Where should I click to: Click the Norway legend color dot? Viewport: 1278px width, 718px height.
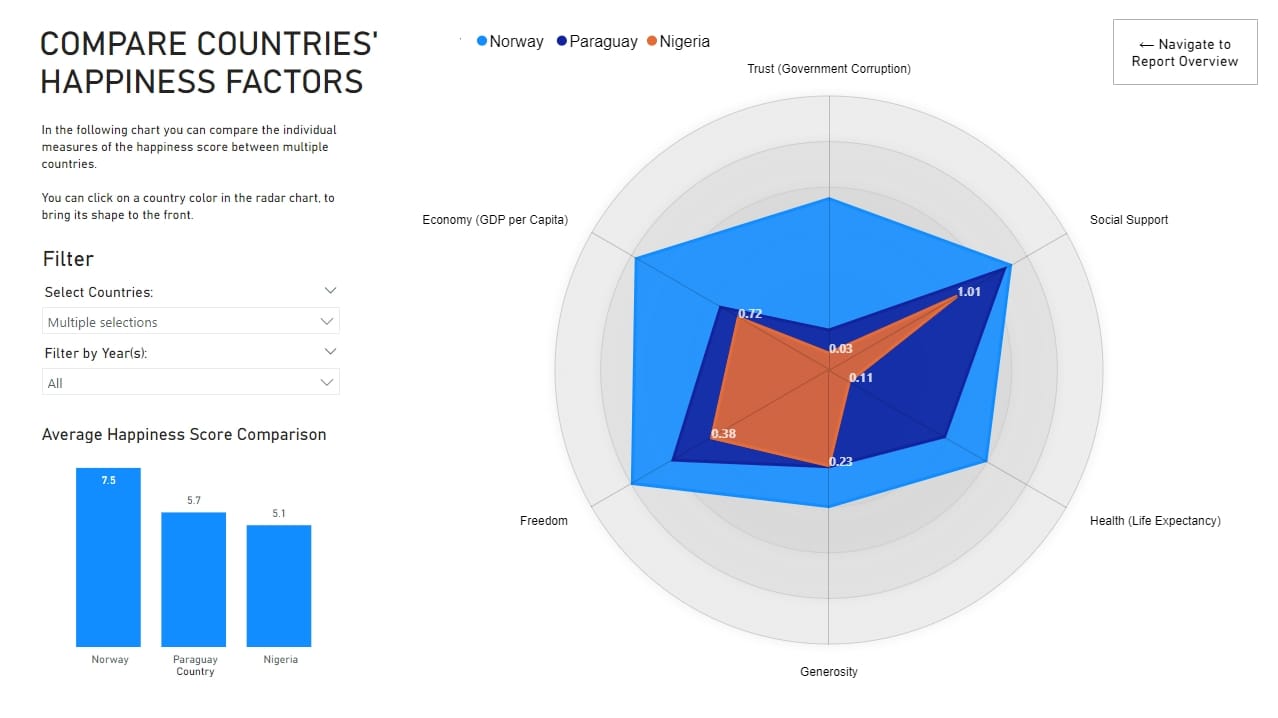pos(482,42)
